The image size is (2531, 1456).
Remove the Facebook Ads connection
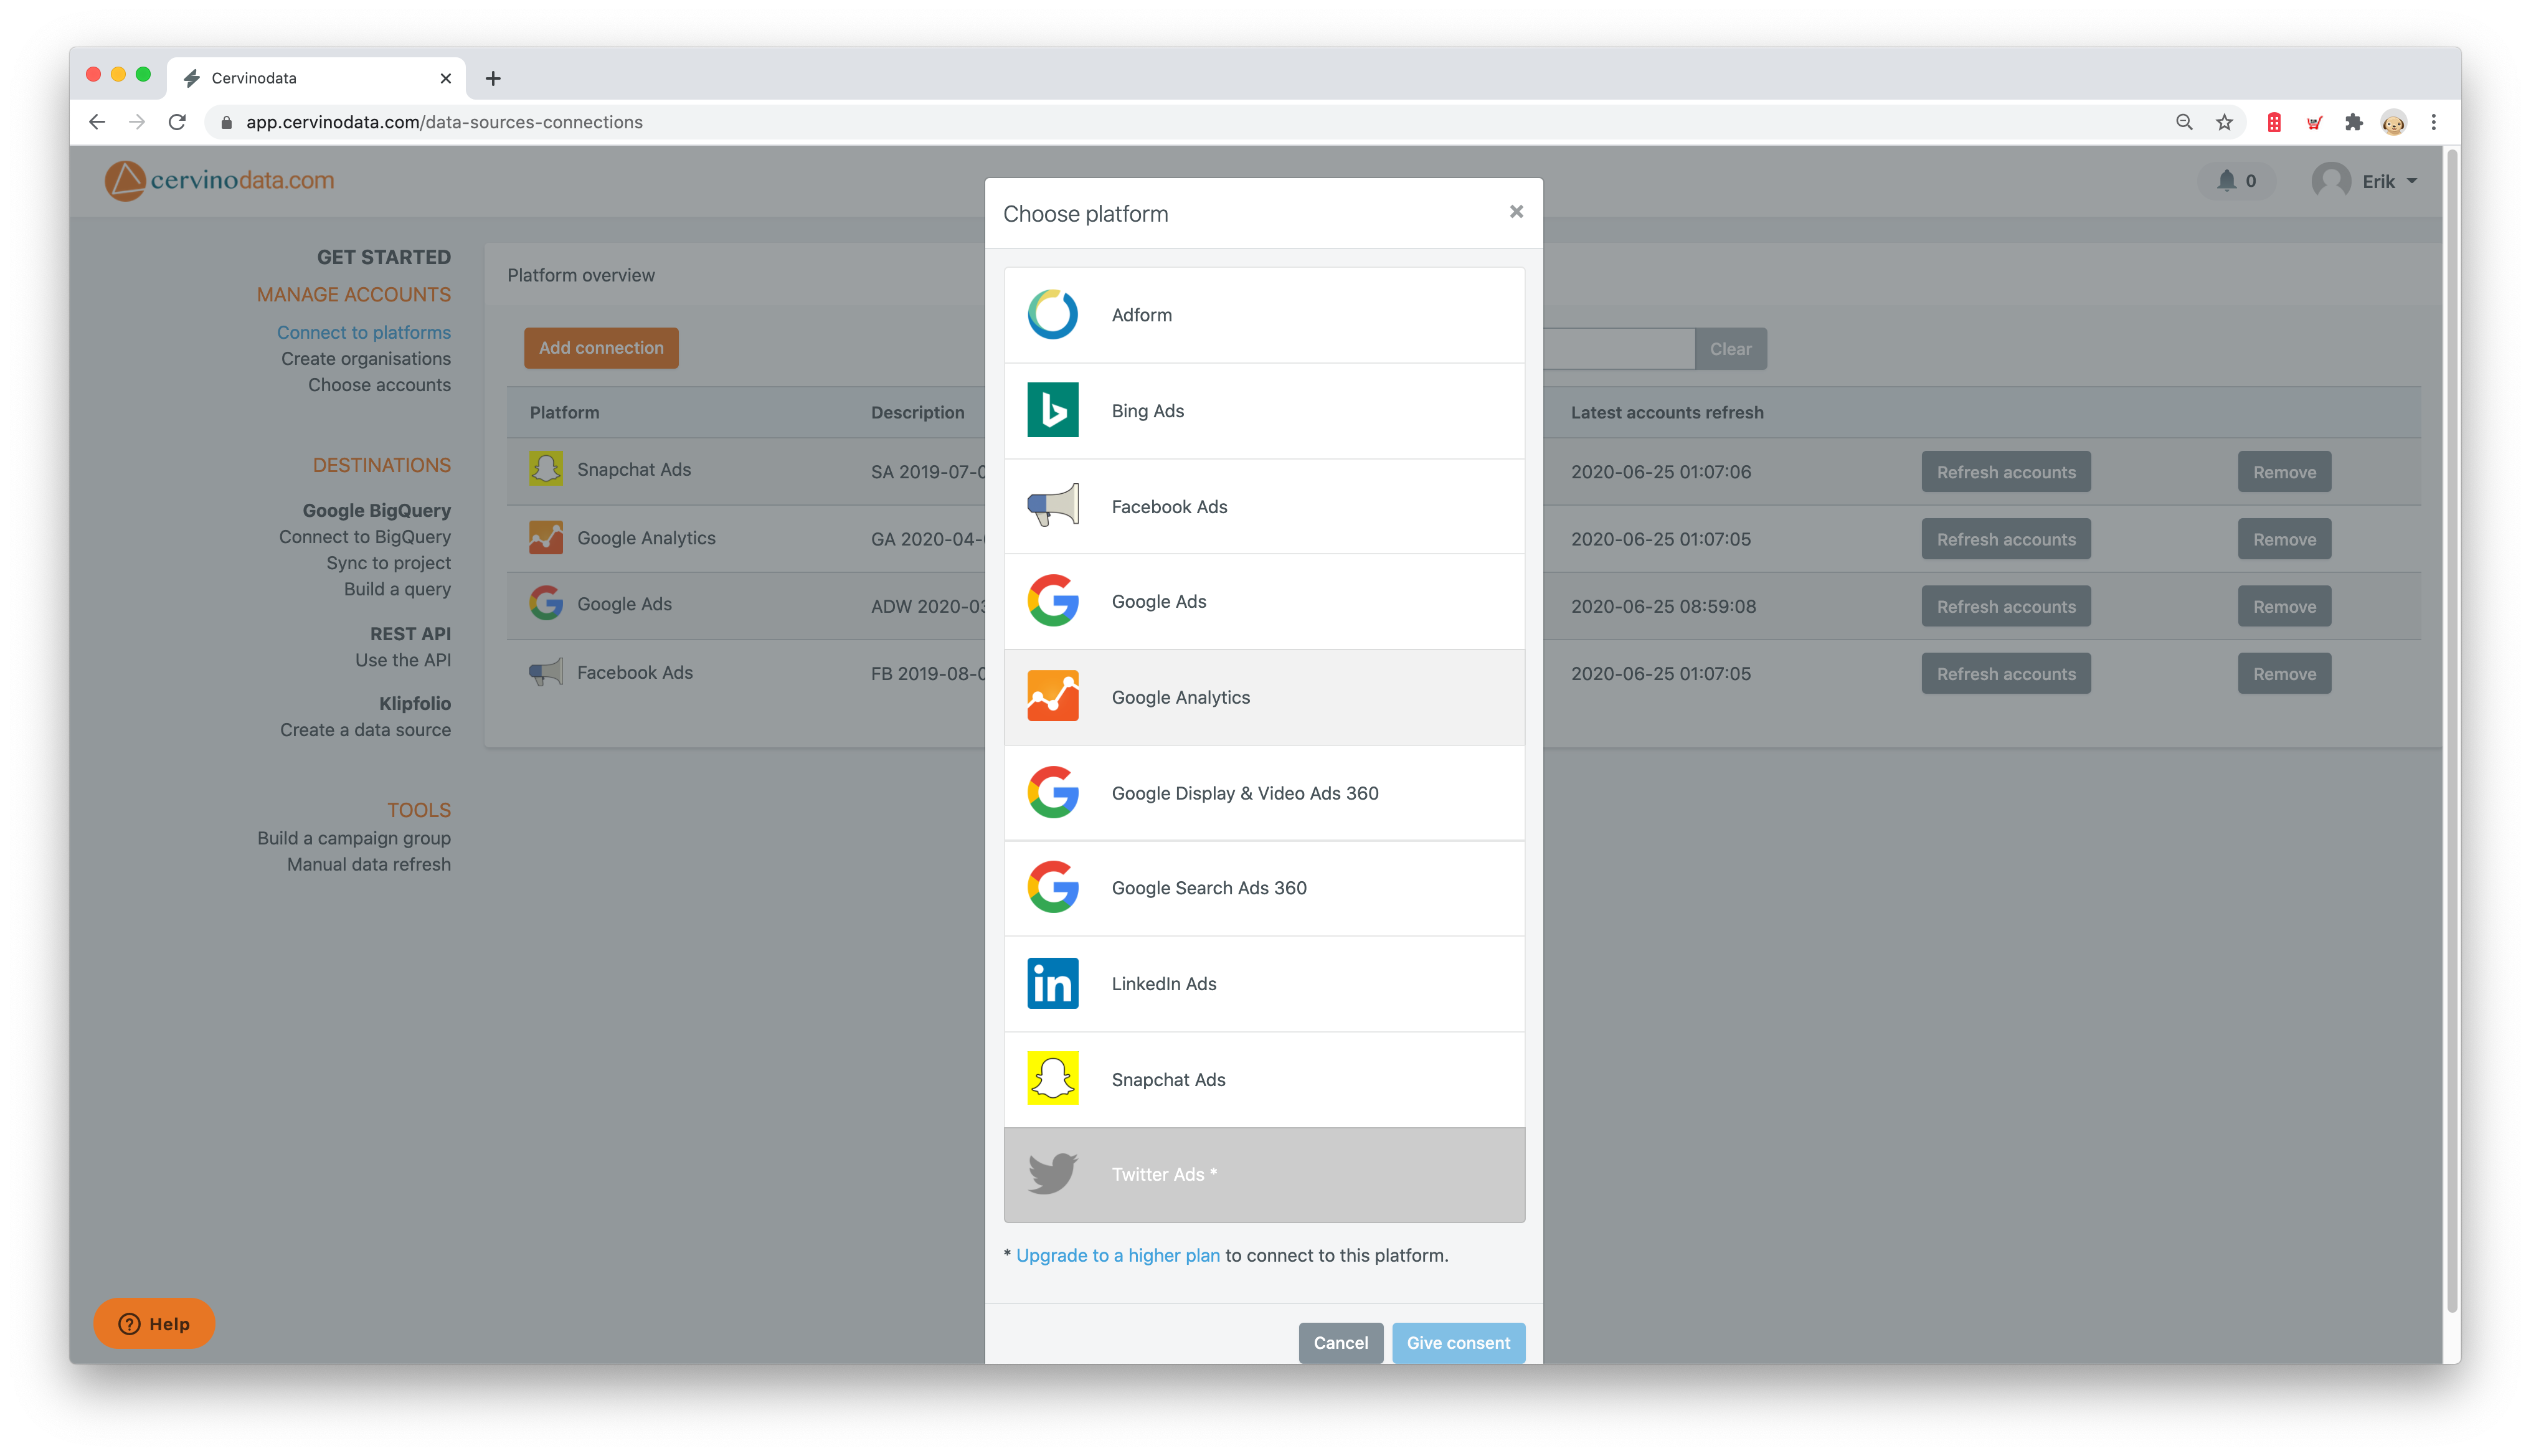tap(2284, 674)
